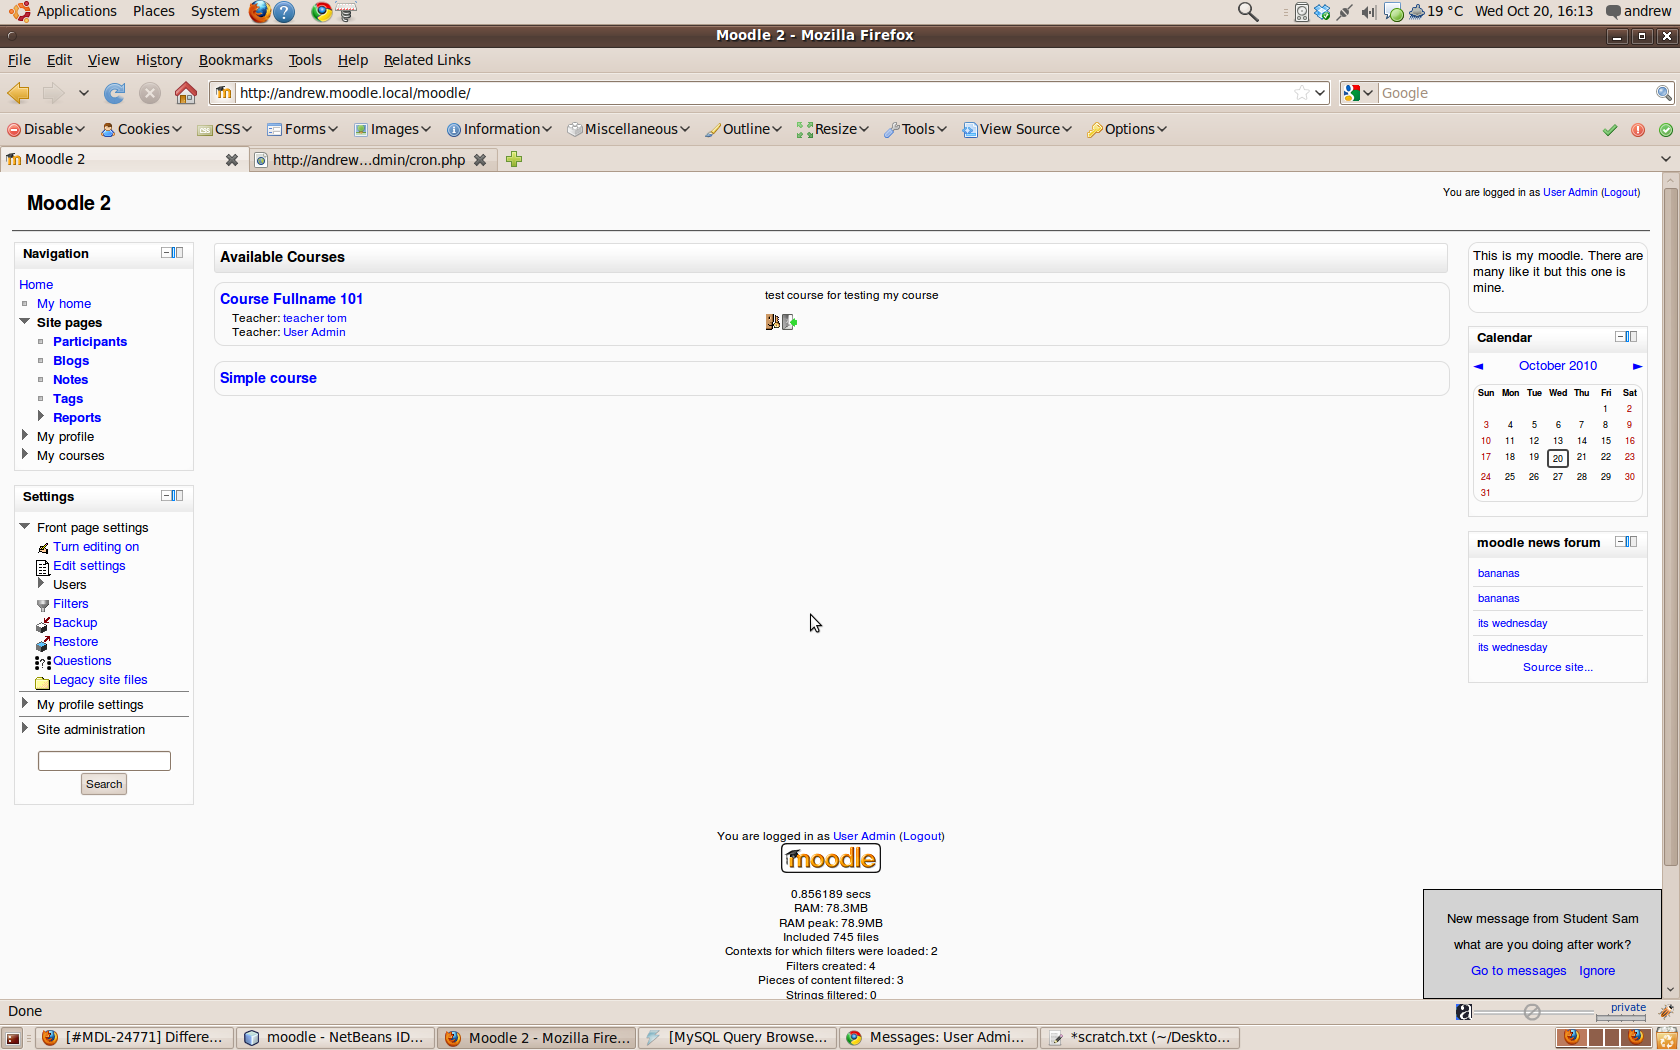Expand Site administration

[x=25, y=728]
